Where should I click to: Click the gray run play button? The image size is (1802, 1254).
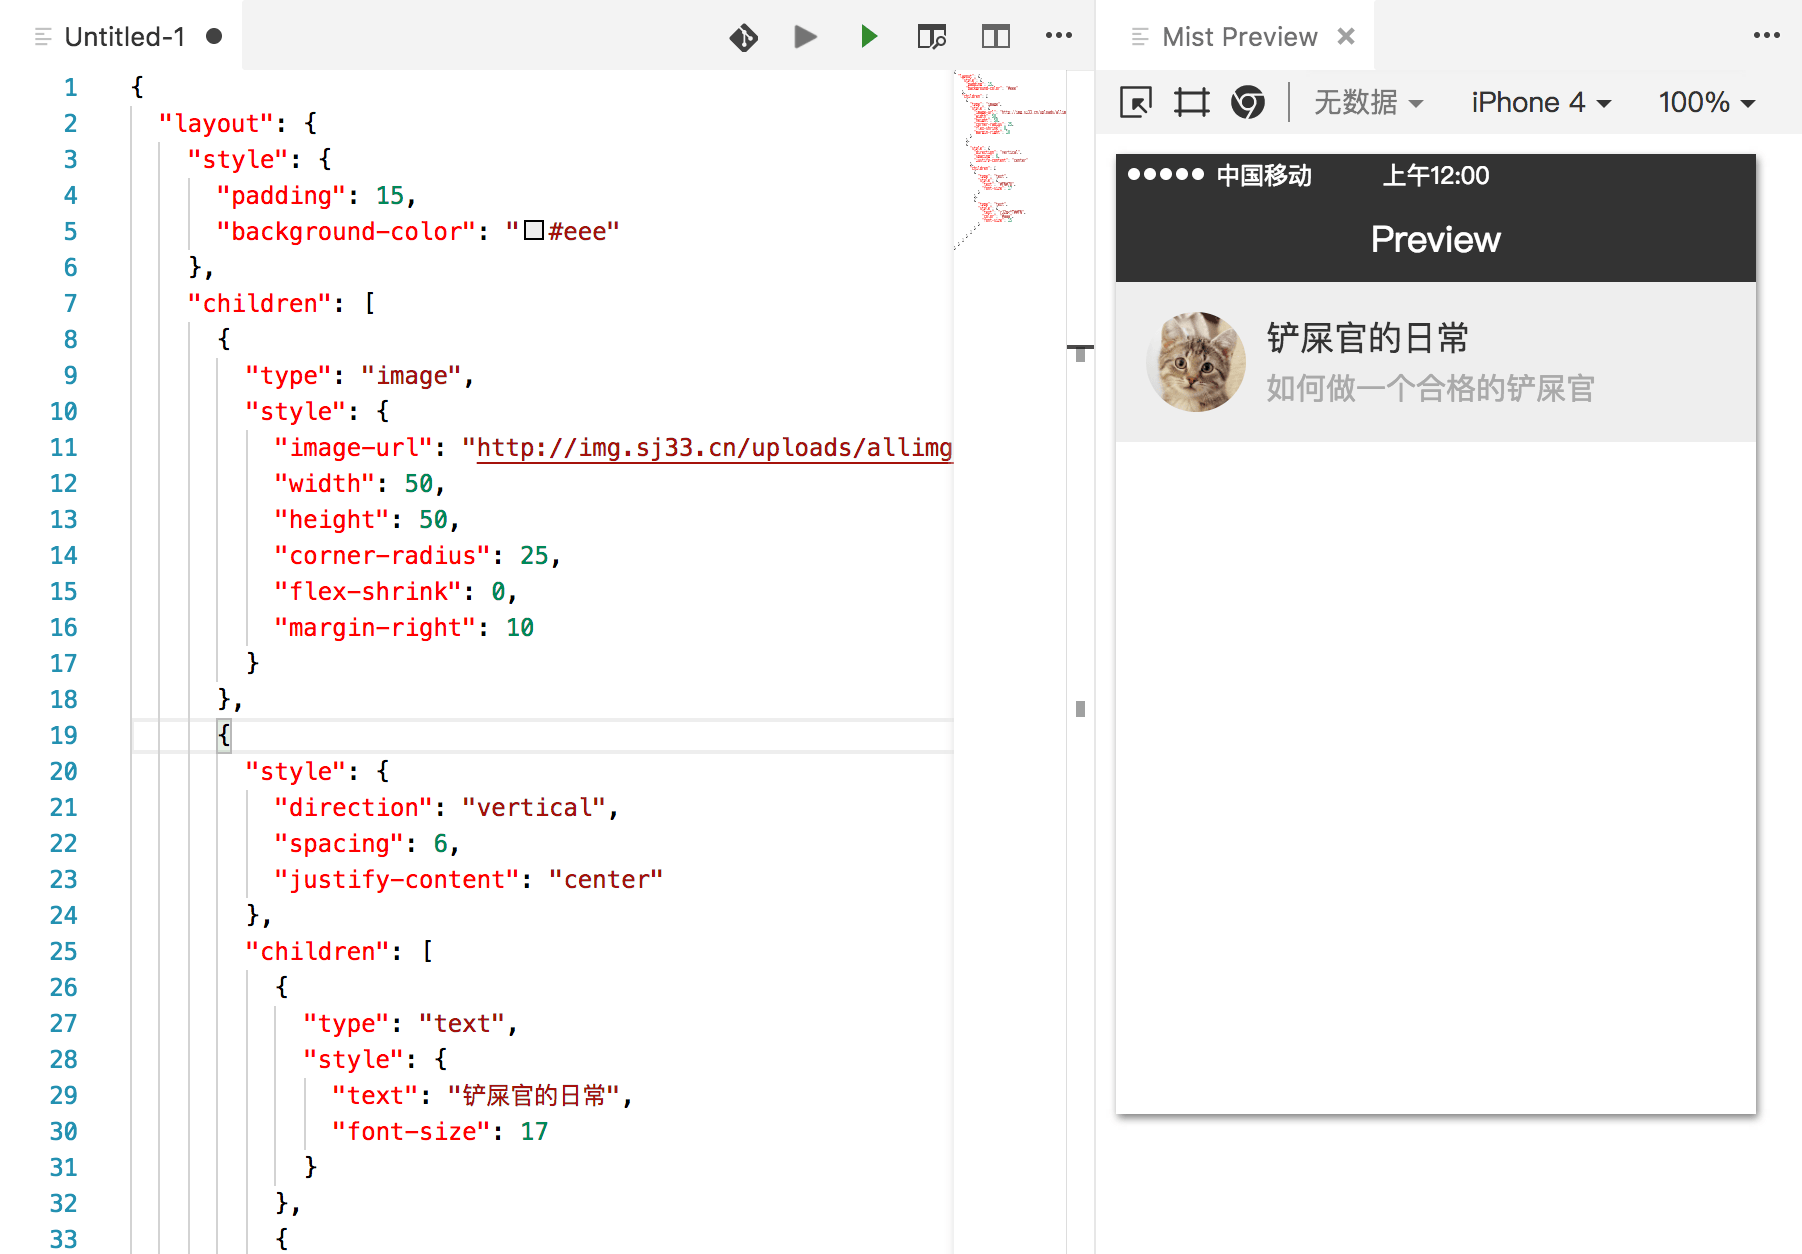[805, 37]
